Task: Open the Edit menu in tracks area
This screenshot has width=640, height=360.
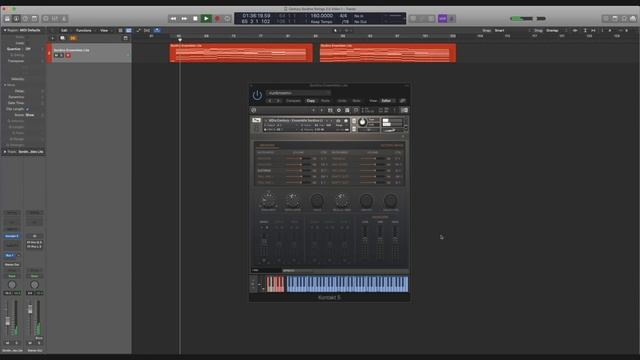Action: click(64, 30)
